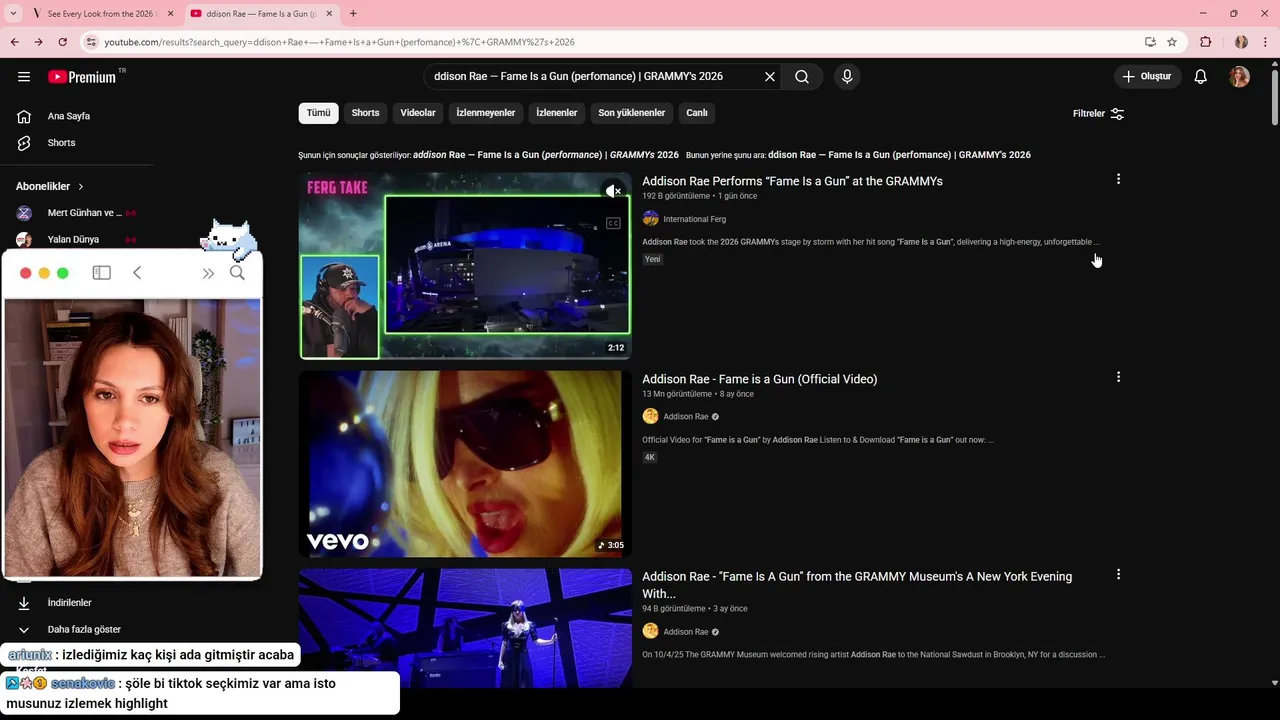
Task: Open notifications bell
Action: click(1201, 77)
